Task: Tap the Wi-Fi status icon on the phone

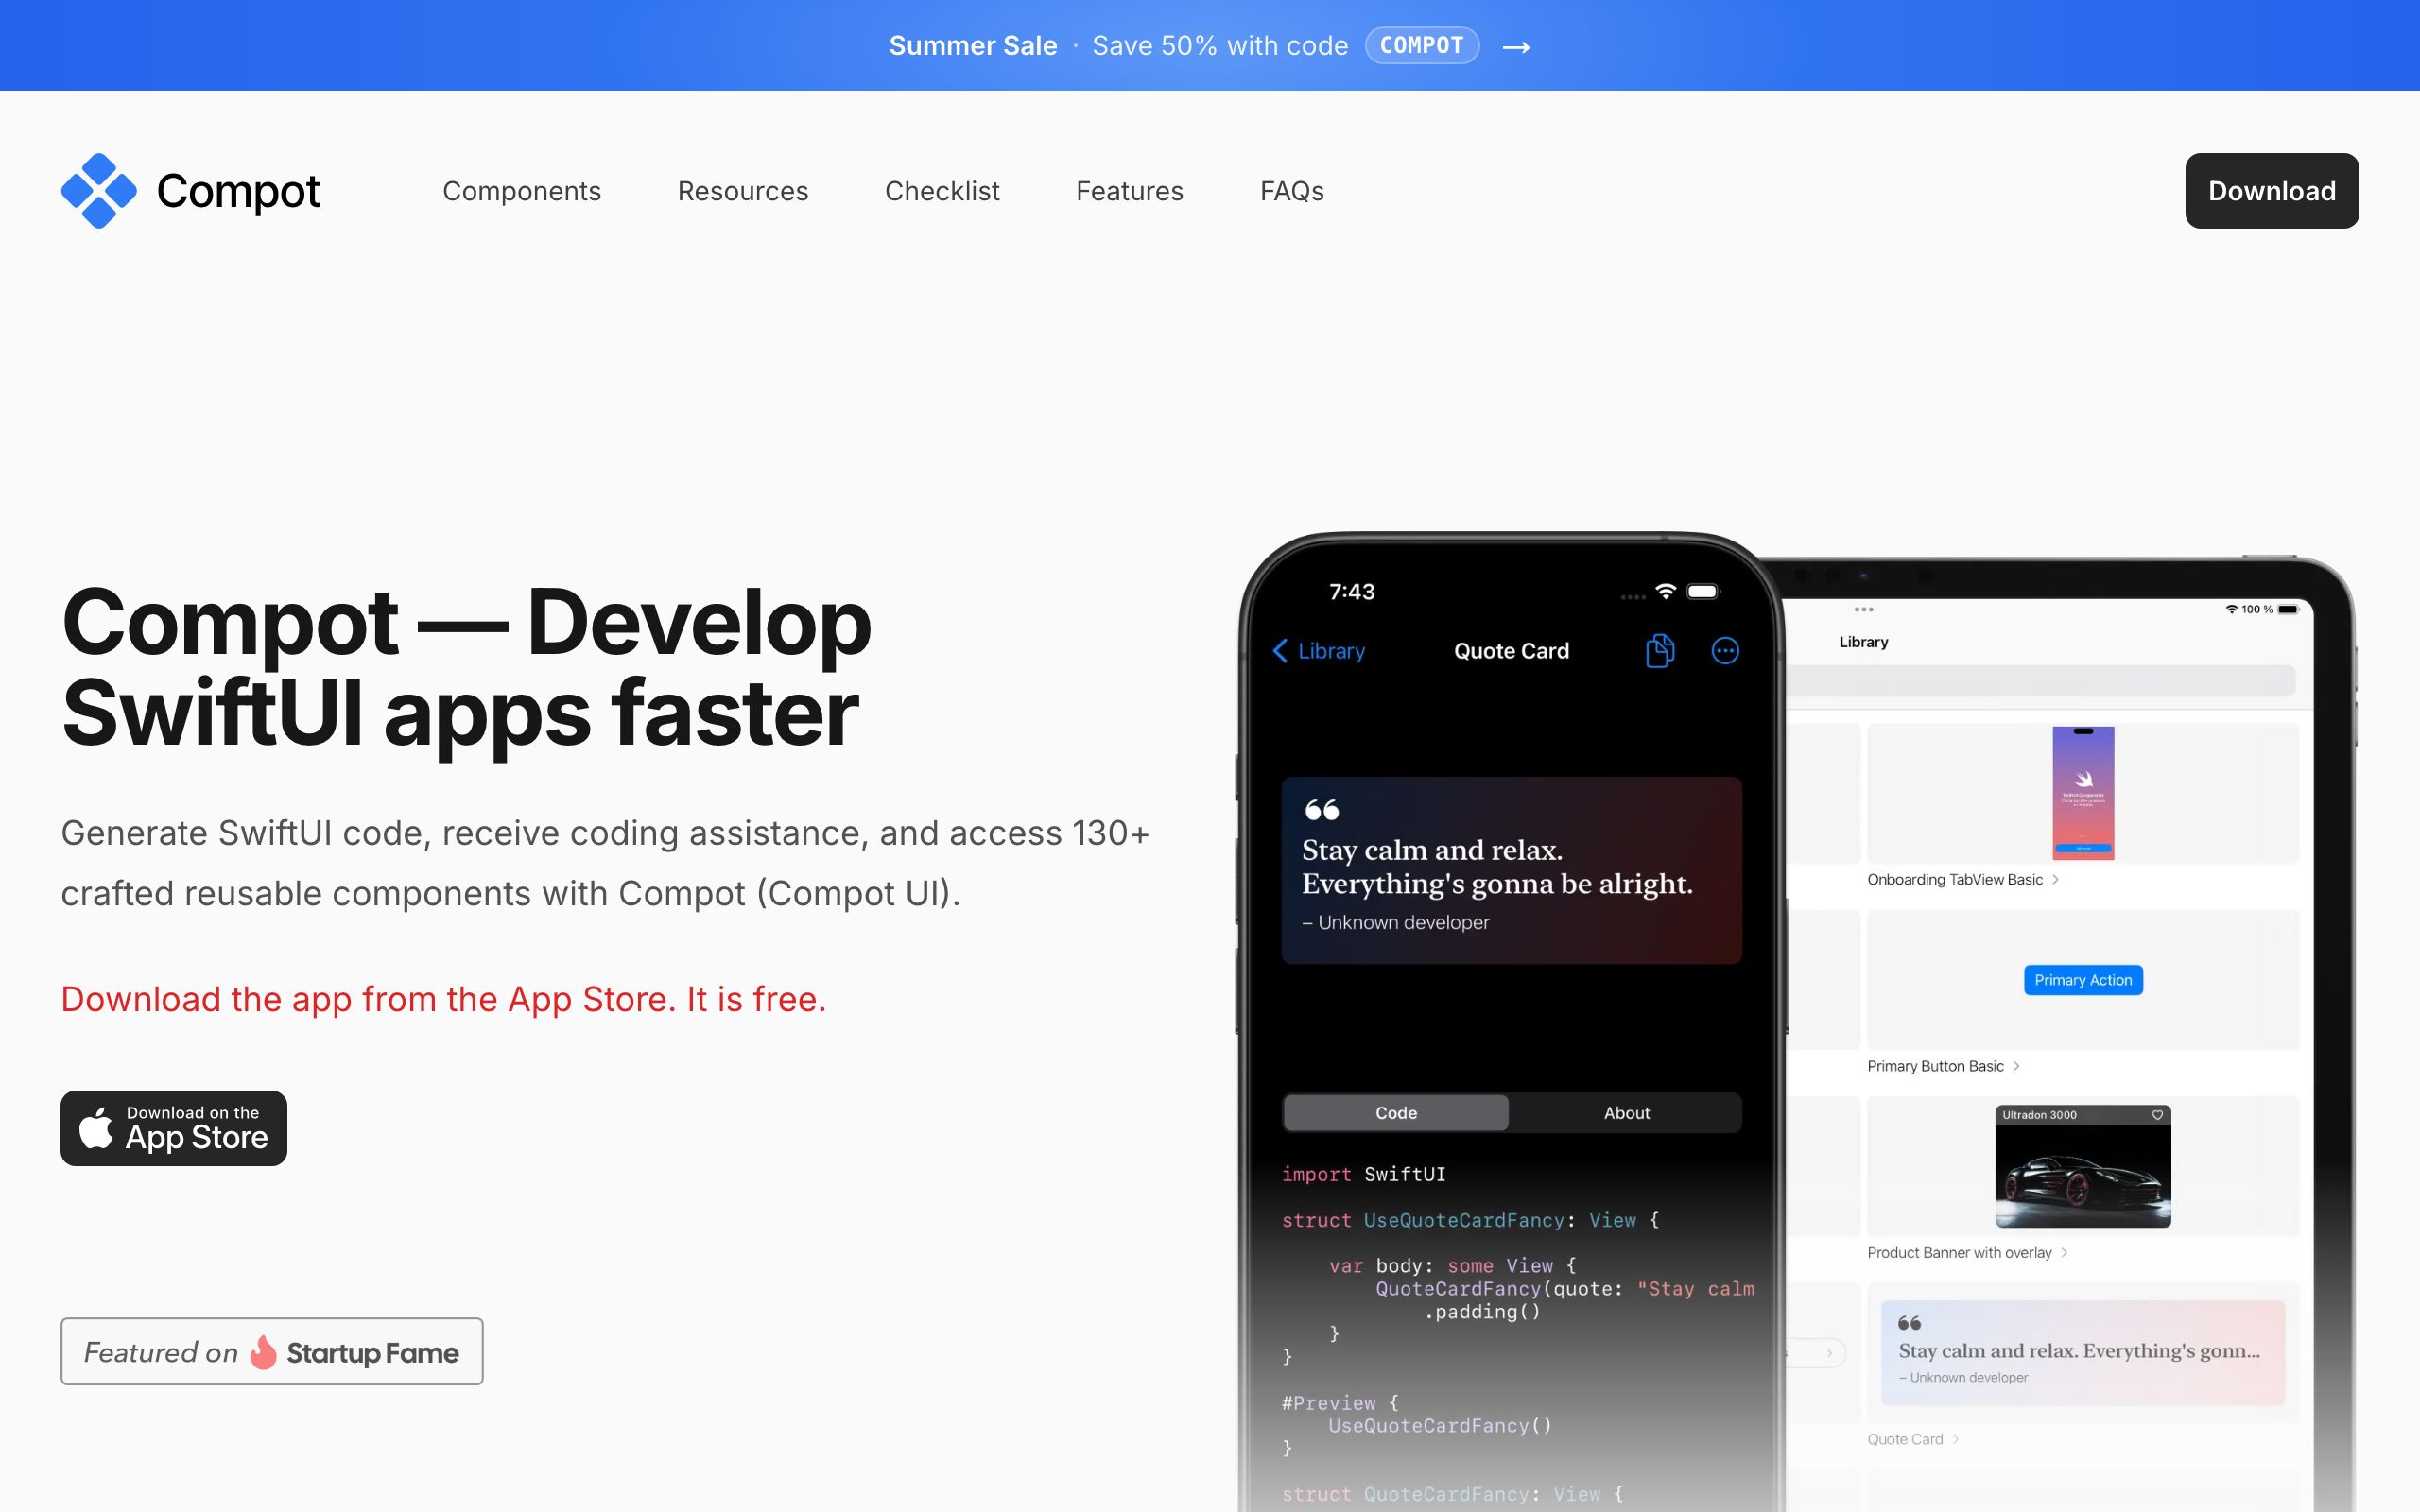Action: [1665, 591]
